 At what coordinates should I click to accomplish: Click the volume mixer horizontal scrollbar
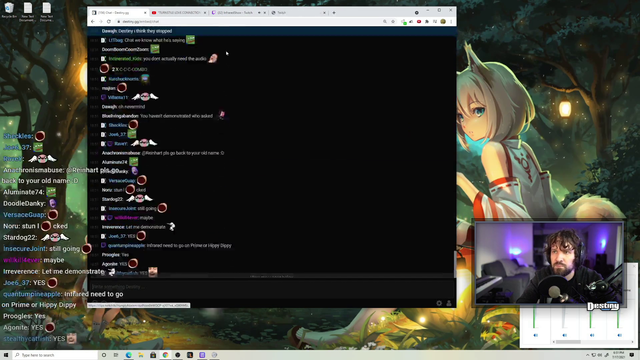point(567,342)
